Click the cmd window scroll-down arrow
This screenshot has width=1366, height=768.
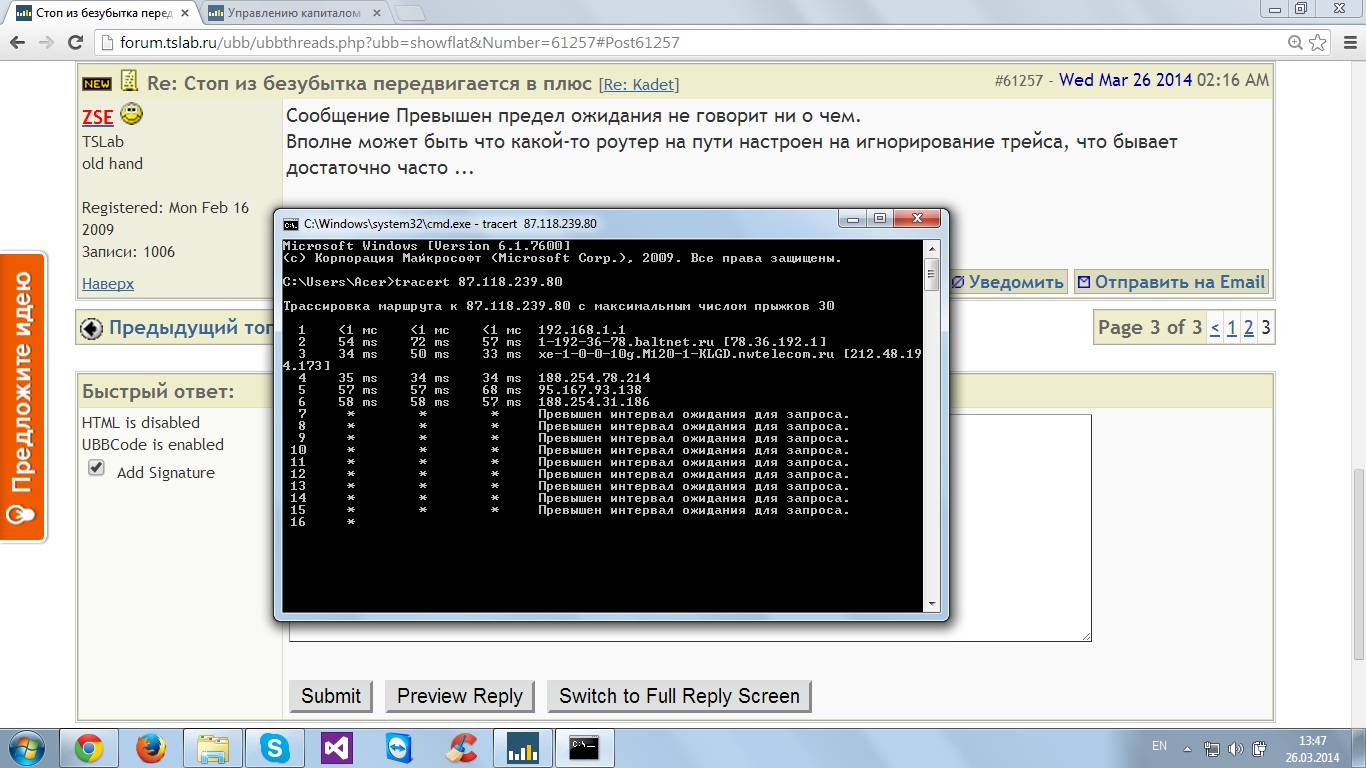tap(932, 604)
